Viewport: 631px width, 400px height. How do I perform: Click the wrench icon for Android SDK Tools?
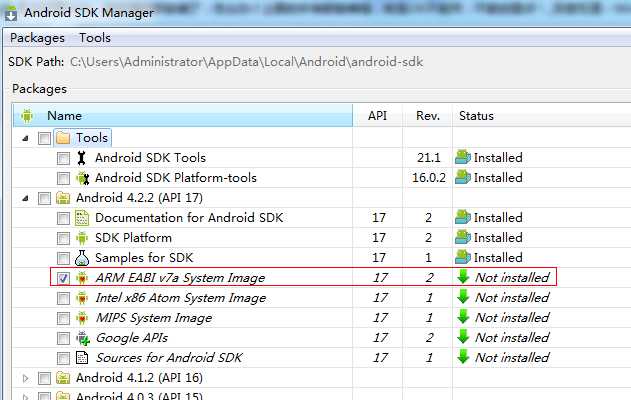82,158
